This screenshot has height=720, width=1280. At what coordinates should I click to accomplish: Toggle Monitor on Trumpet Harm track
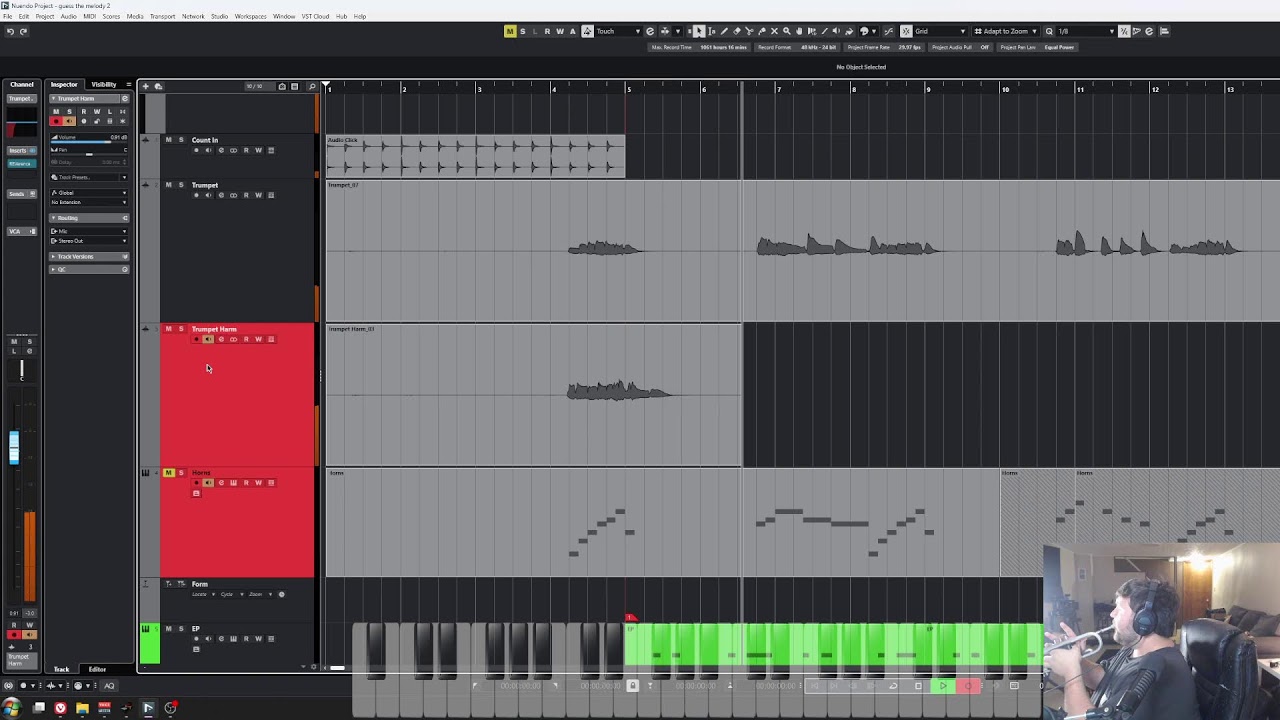point(208,339)
